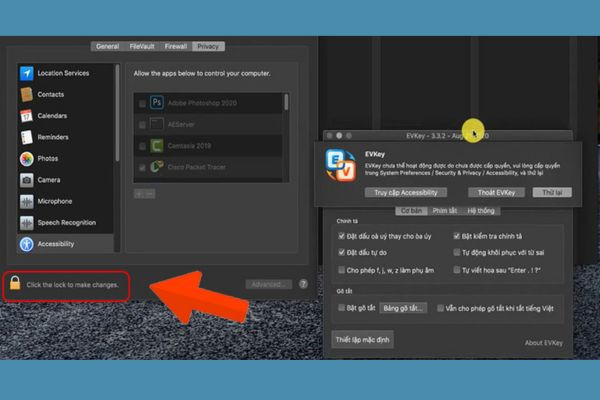Image resolution: width=600 pixels, height=400 pixels.
Task: Click the Location Services arrow icon
Action: (x=27, y=73)
